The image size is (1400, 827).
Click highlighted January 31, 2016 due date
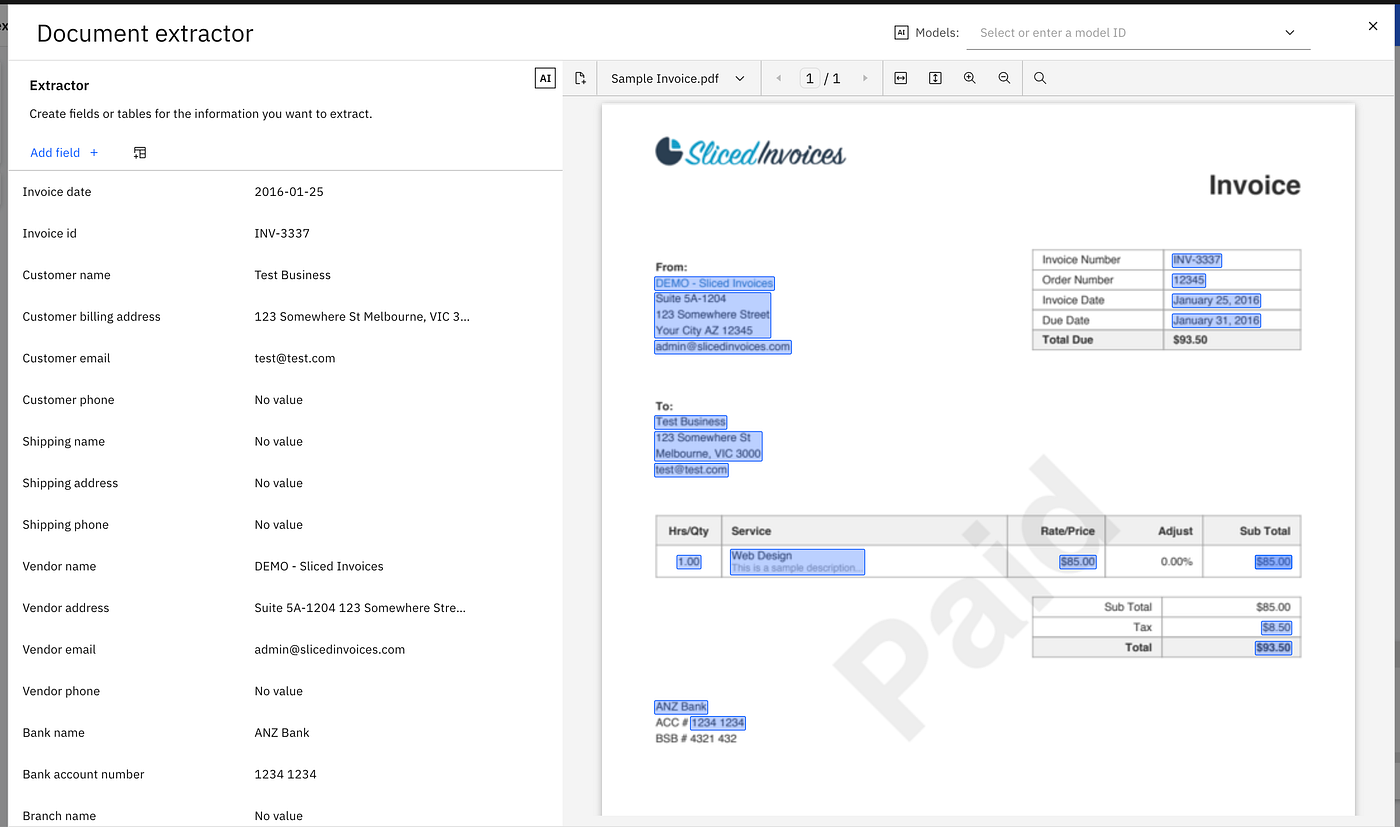(1216, 320)
